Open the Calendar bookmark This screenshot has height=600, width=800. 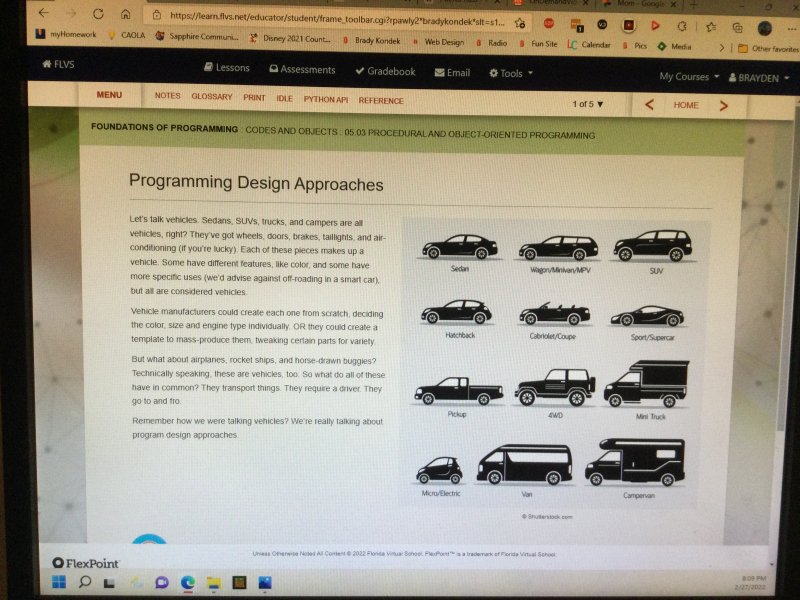589,45
